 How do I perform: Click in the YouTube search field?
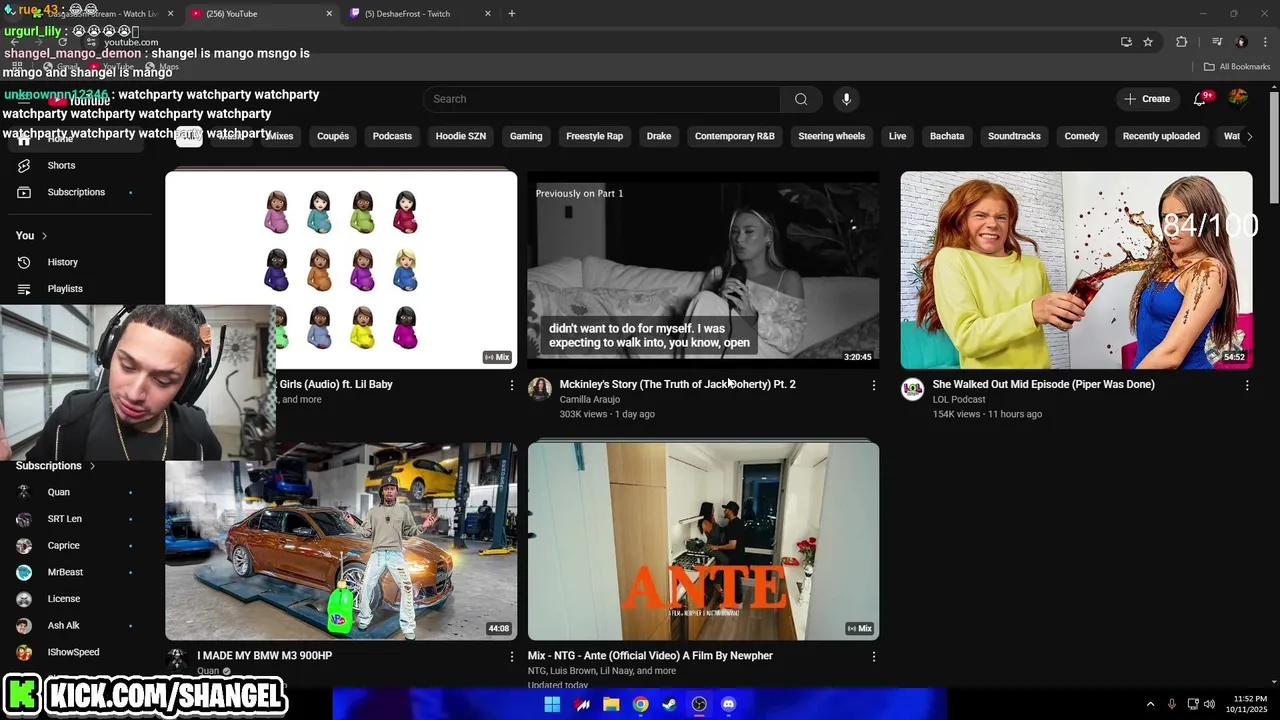tap(602, 99)
